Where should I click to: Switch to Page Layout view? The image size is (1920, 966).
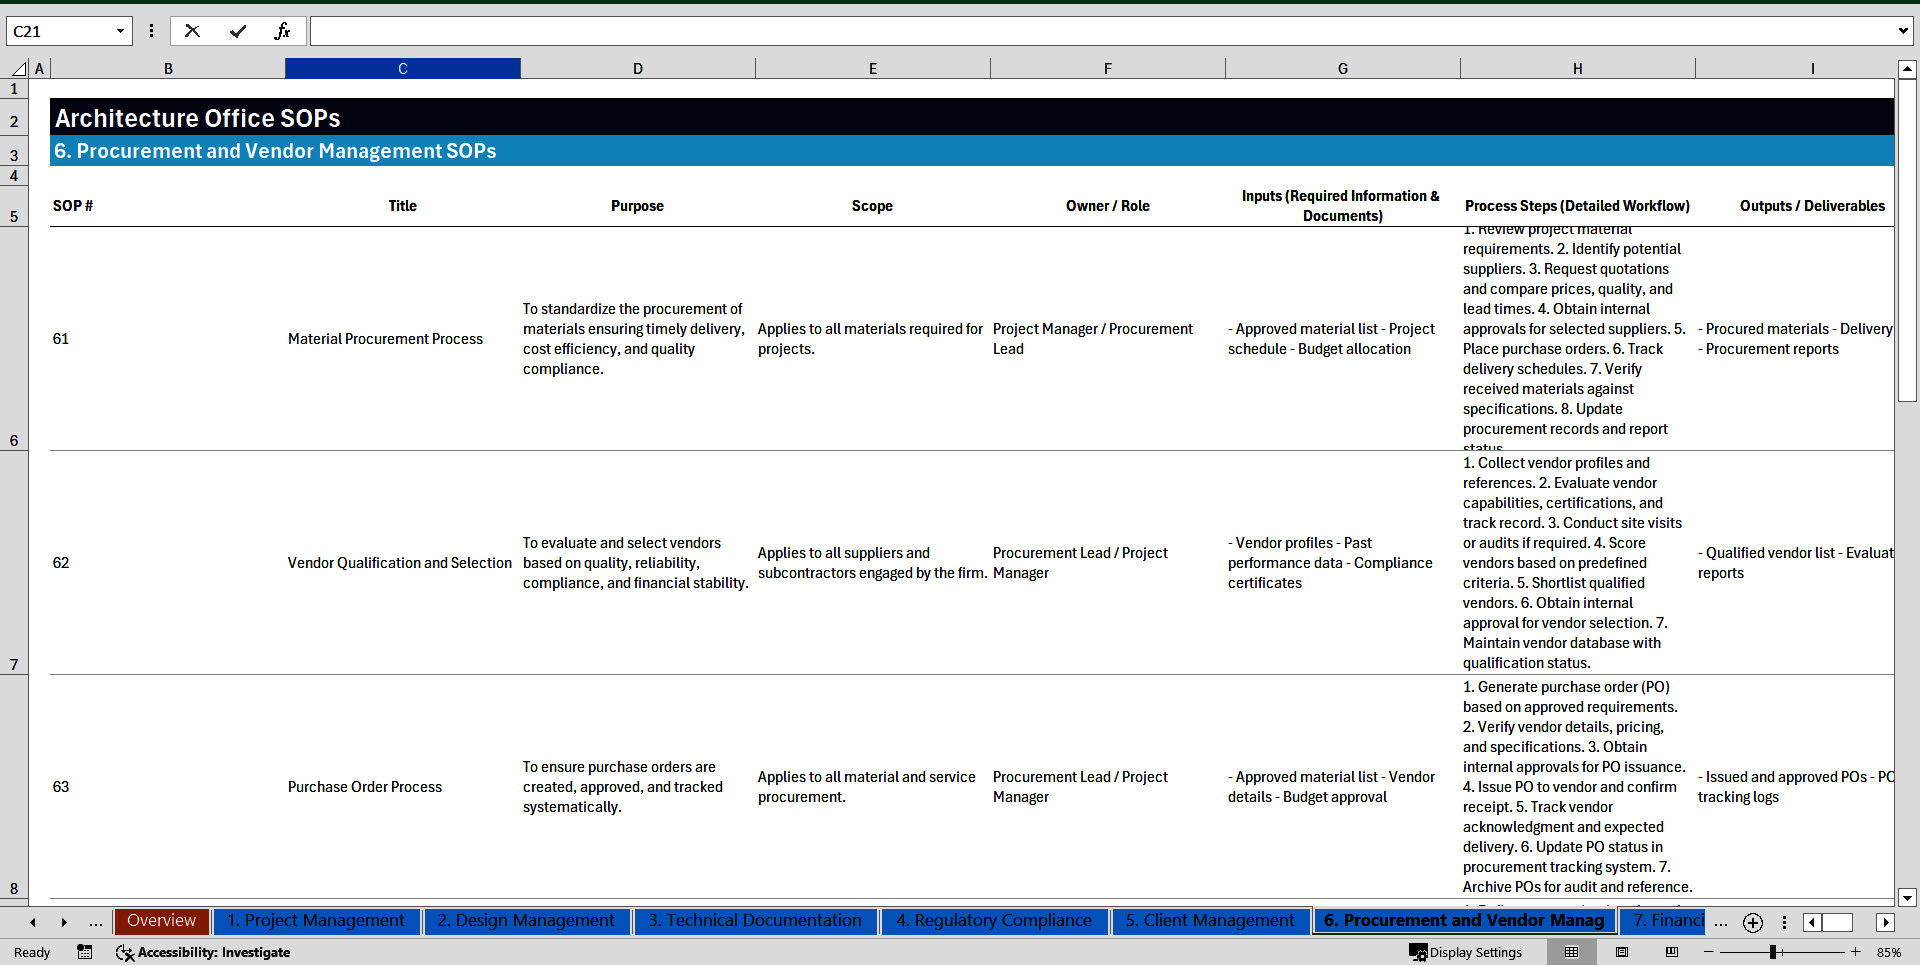pyautogui.click(x=1622, y=952)
